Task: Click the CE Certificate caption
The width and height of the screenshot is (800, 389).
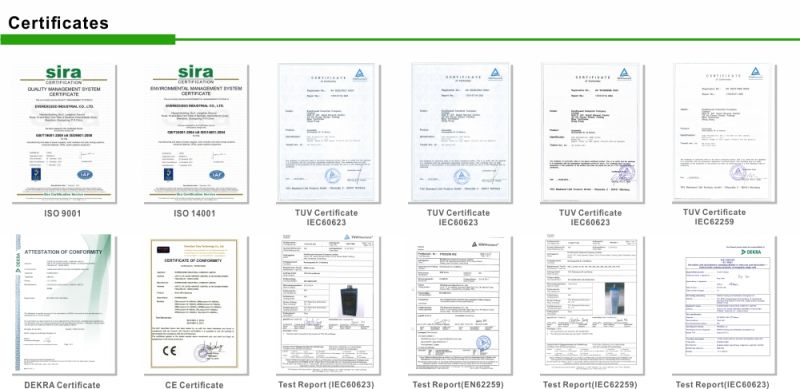Action: click(194, 384)
